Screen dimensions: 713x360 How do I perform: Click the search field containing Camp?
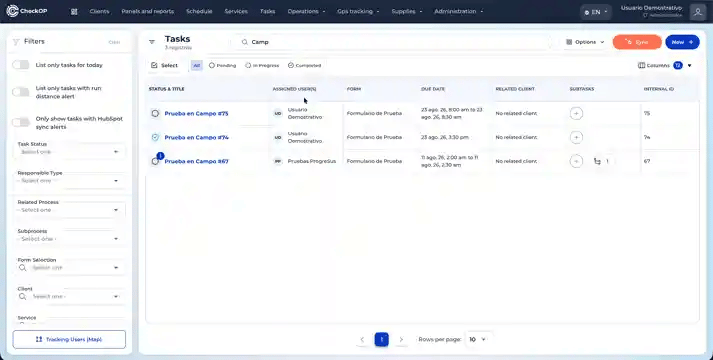(391, 42)
